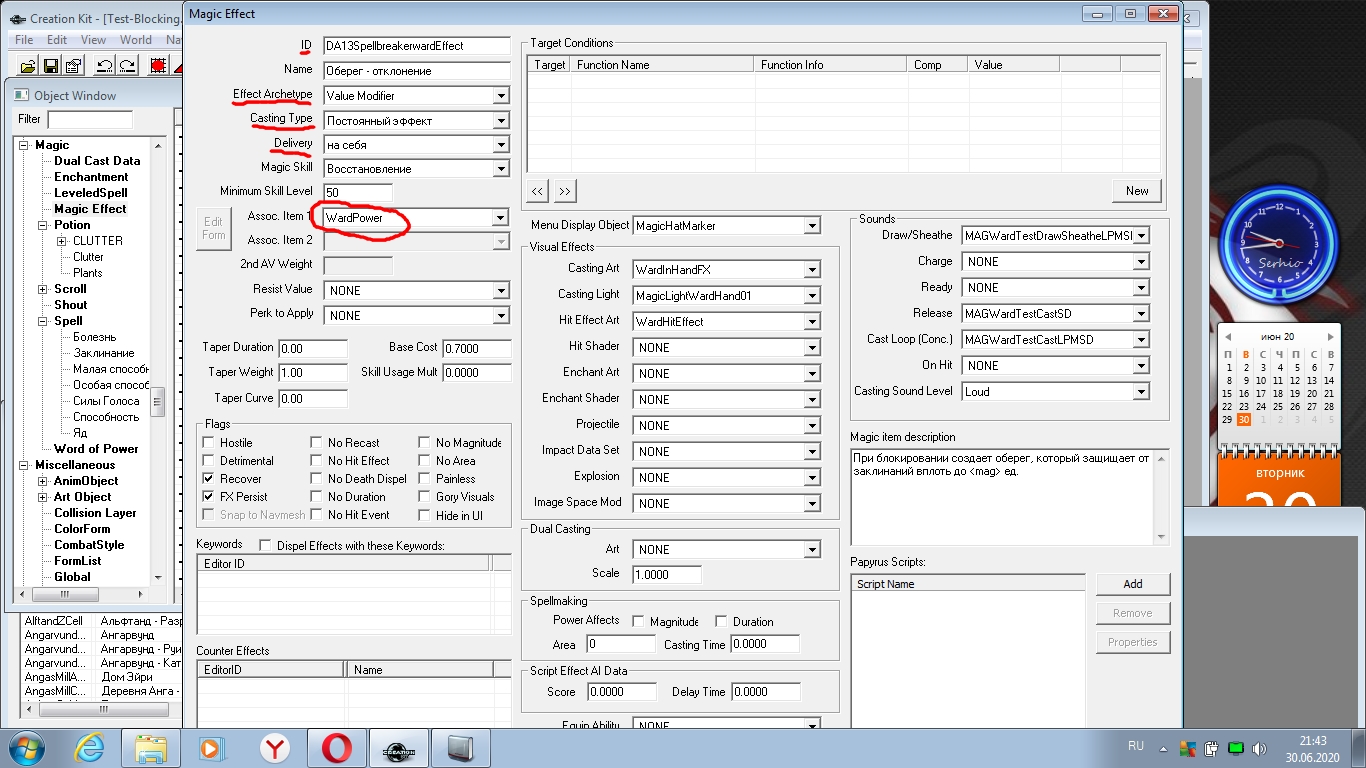Click the New button under Target Conditions
1366x768 pixels.
click(1137, 191)
